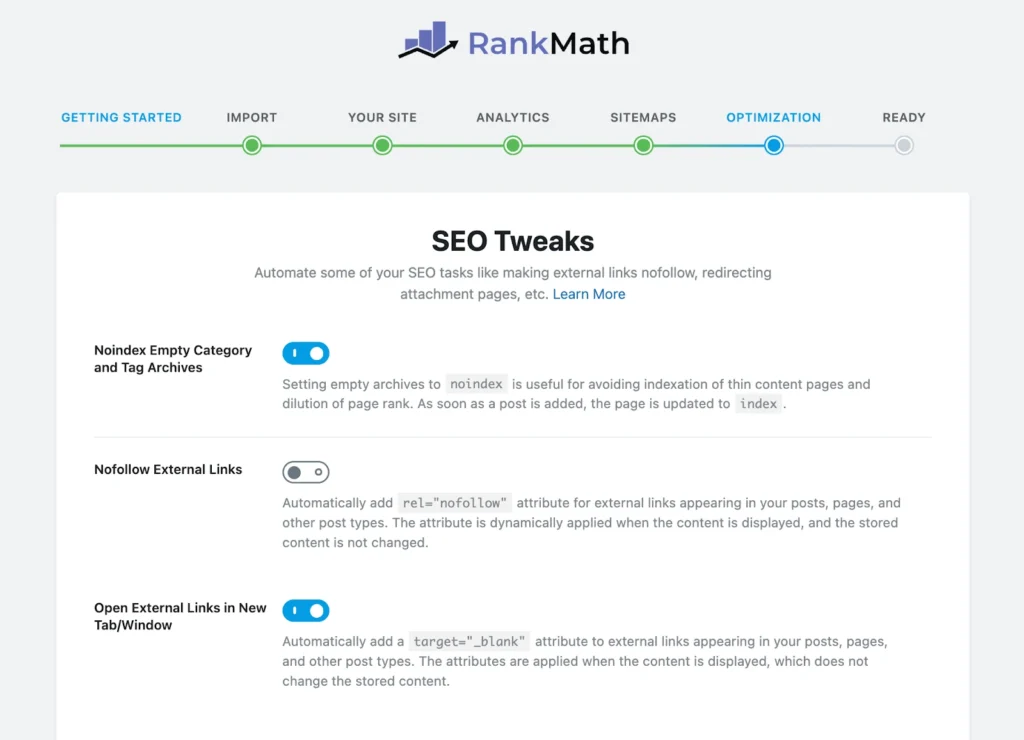
Task: Disable Noindex Empty Category and Tag Archives
Action: (x=305, y=353)
